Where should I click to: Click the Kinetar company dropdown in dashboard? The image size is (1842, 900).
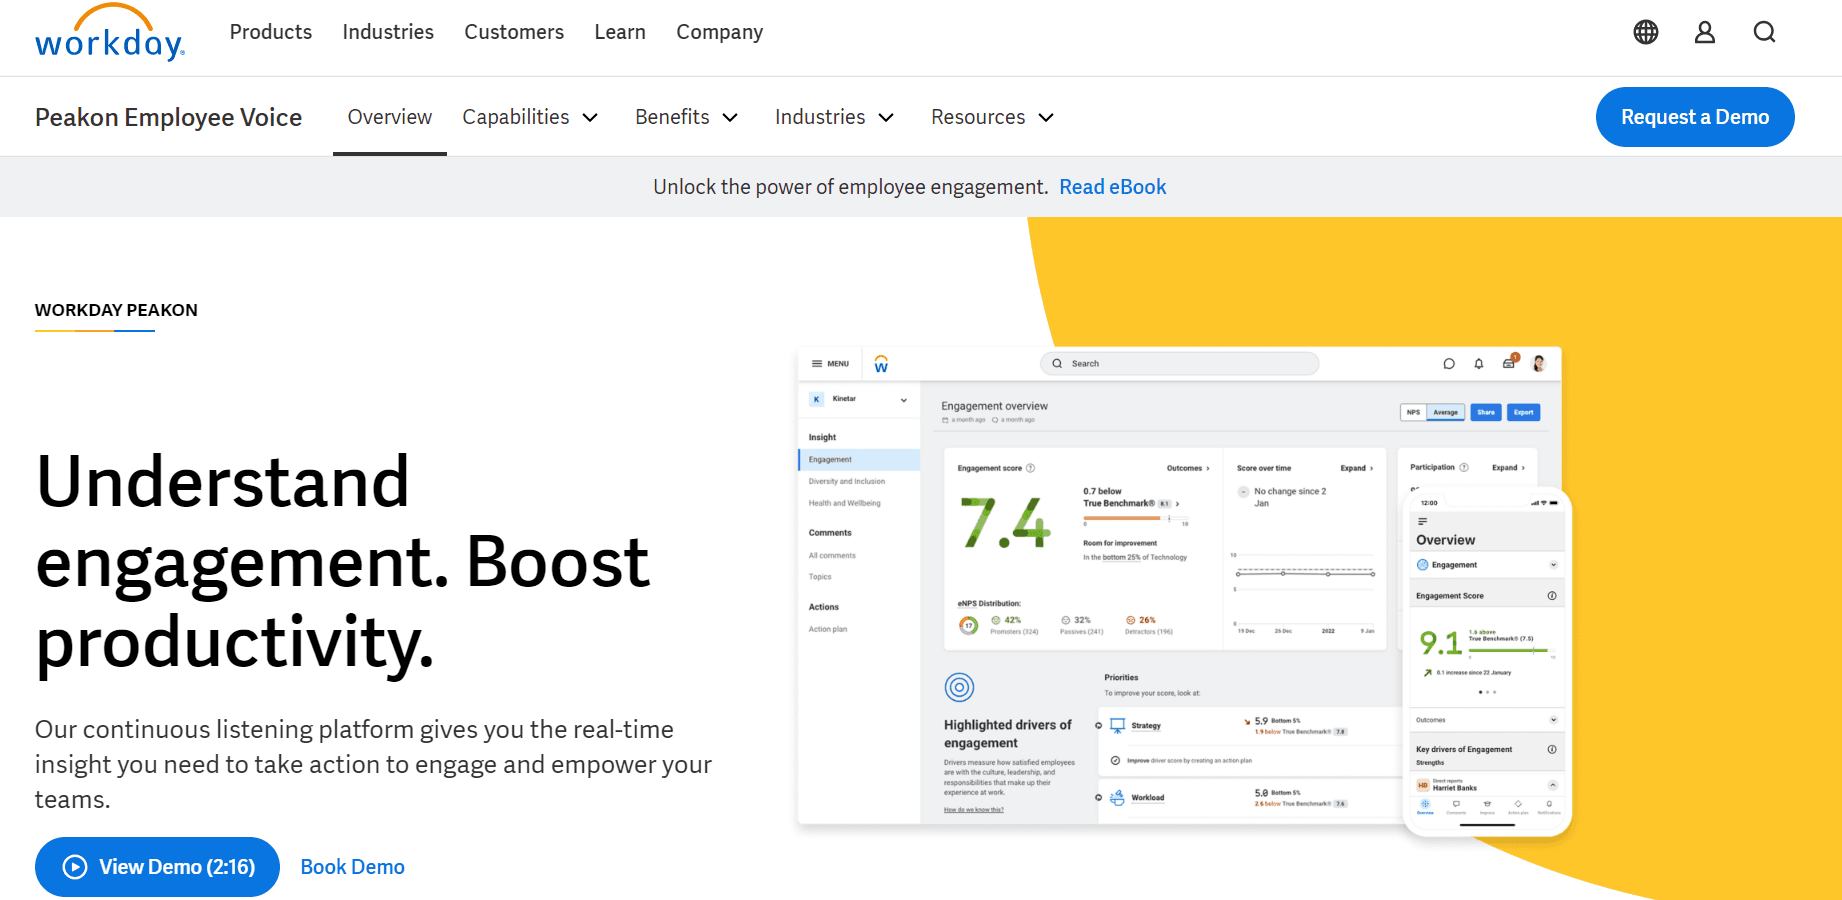(859, 399)
